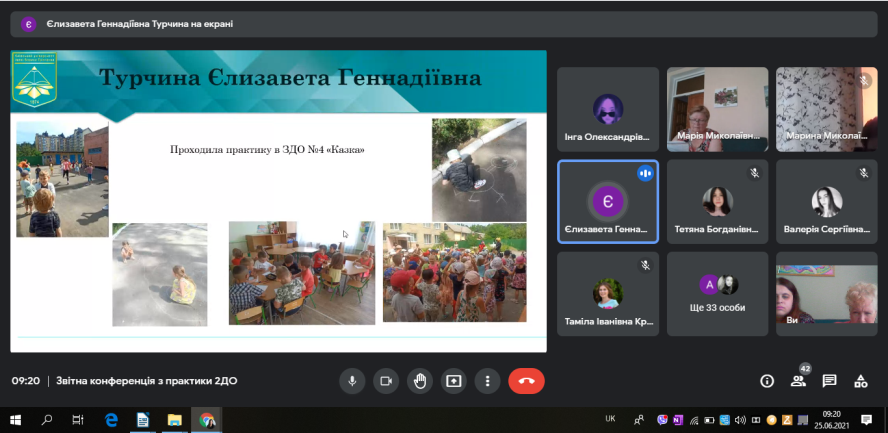Mute the microphone in the call bar

pos(352,381)
